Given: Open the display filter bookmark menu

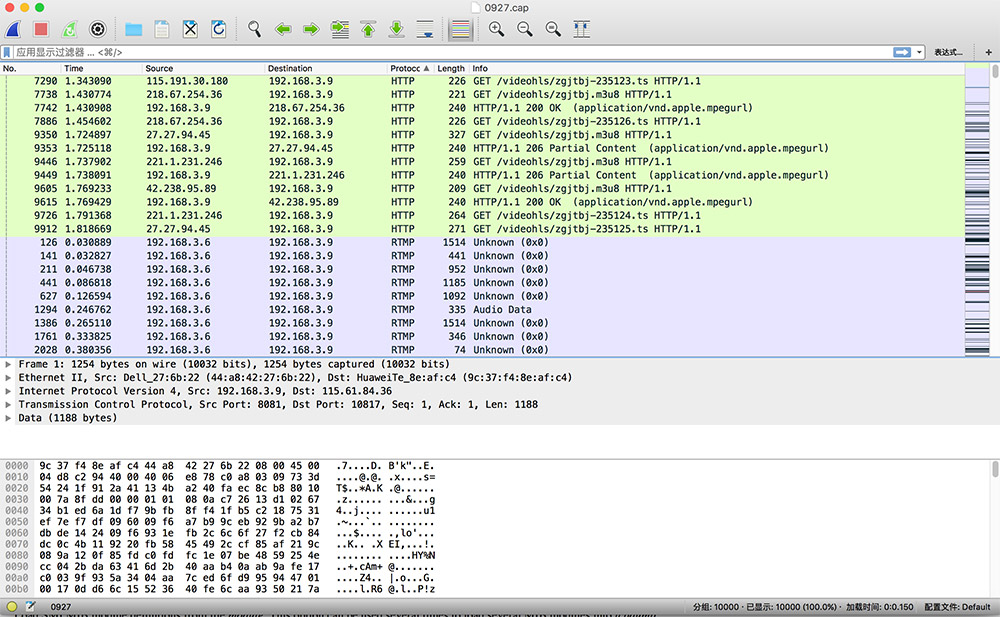Looking at the screenshot, I should [7, 52].
